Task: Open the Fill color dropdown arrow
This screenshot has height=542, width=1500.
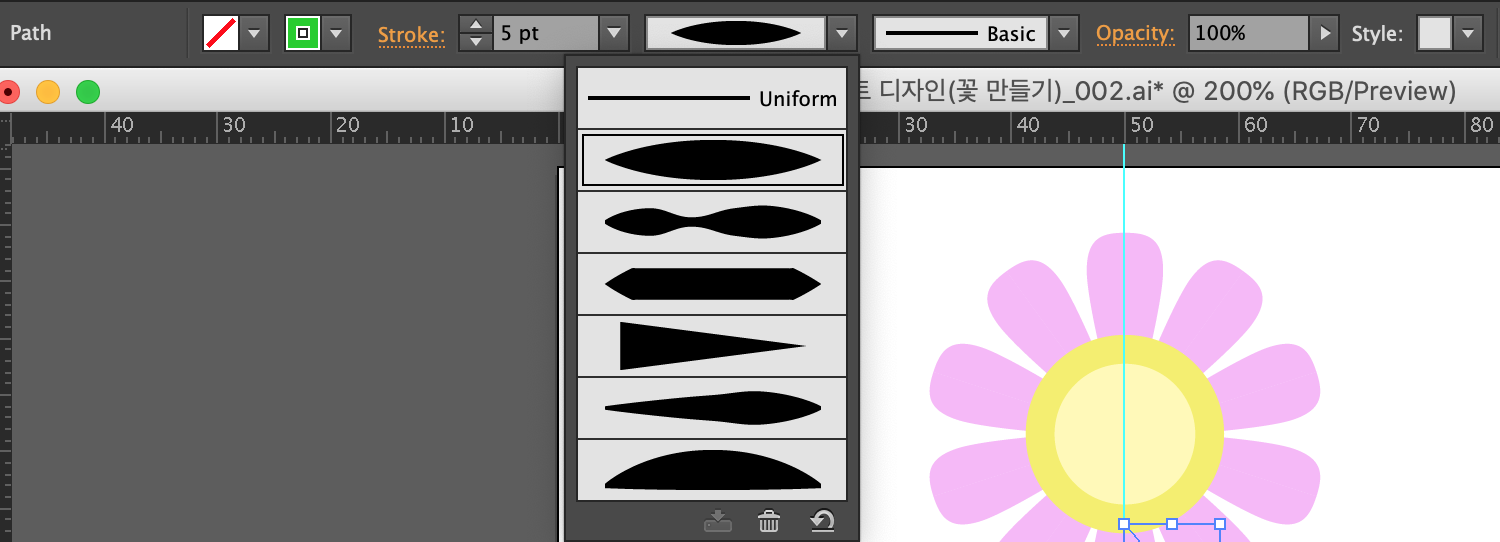Action: 254,33
